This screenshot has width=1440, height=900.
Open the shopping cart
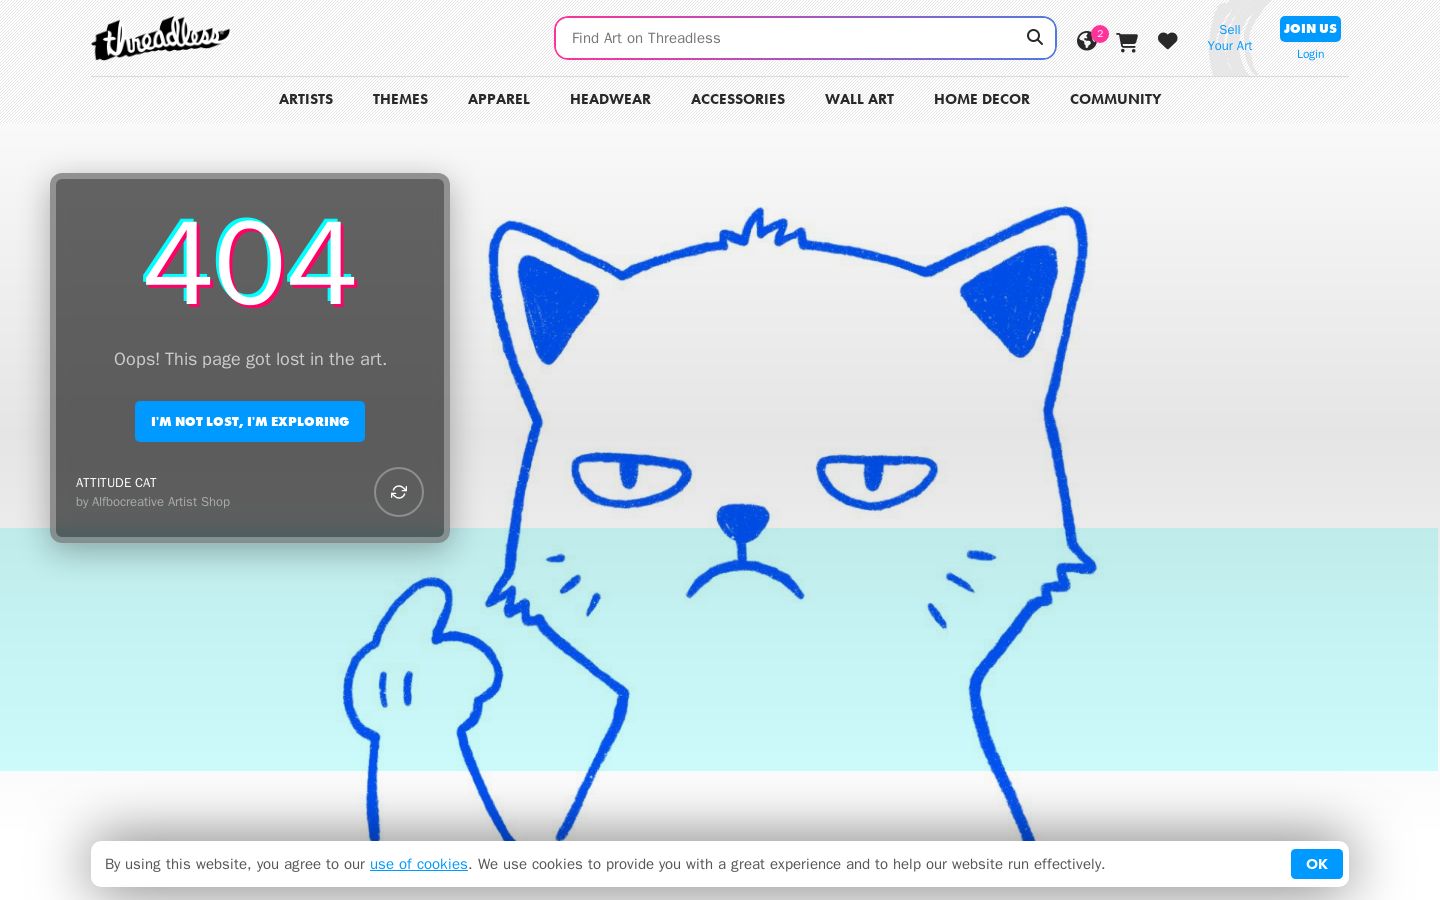point(1127,42)
